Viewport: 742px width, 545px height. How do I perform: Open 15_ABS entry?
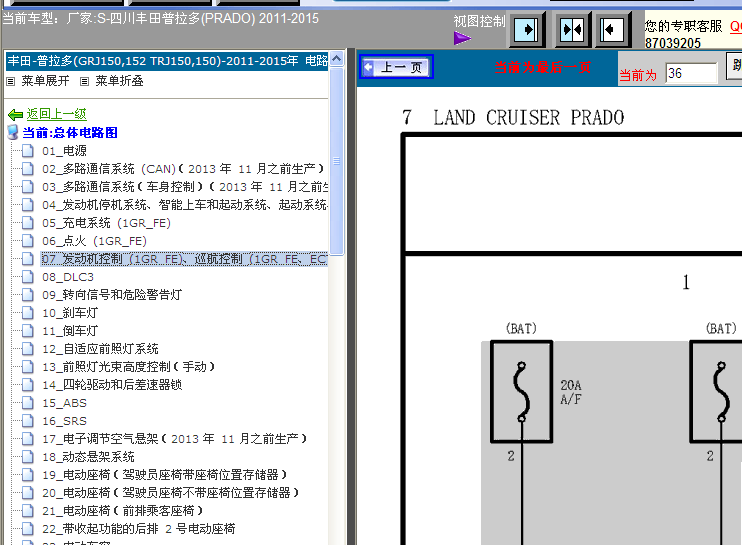[64, 403]
